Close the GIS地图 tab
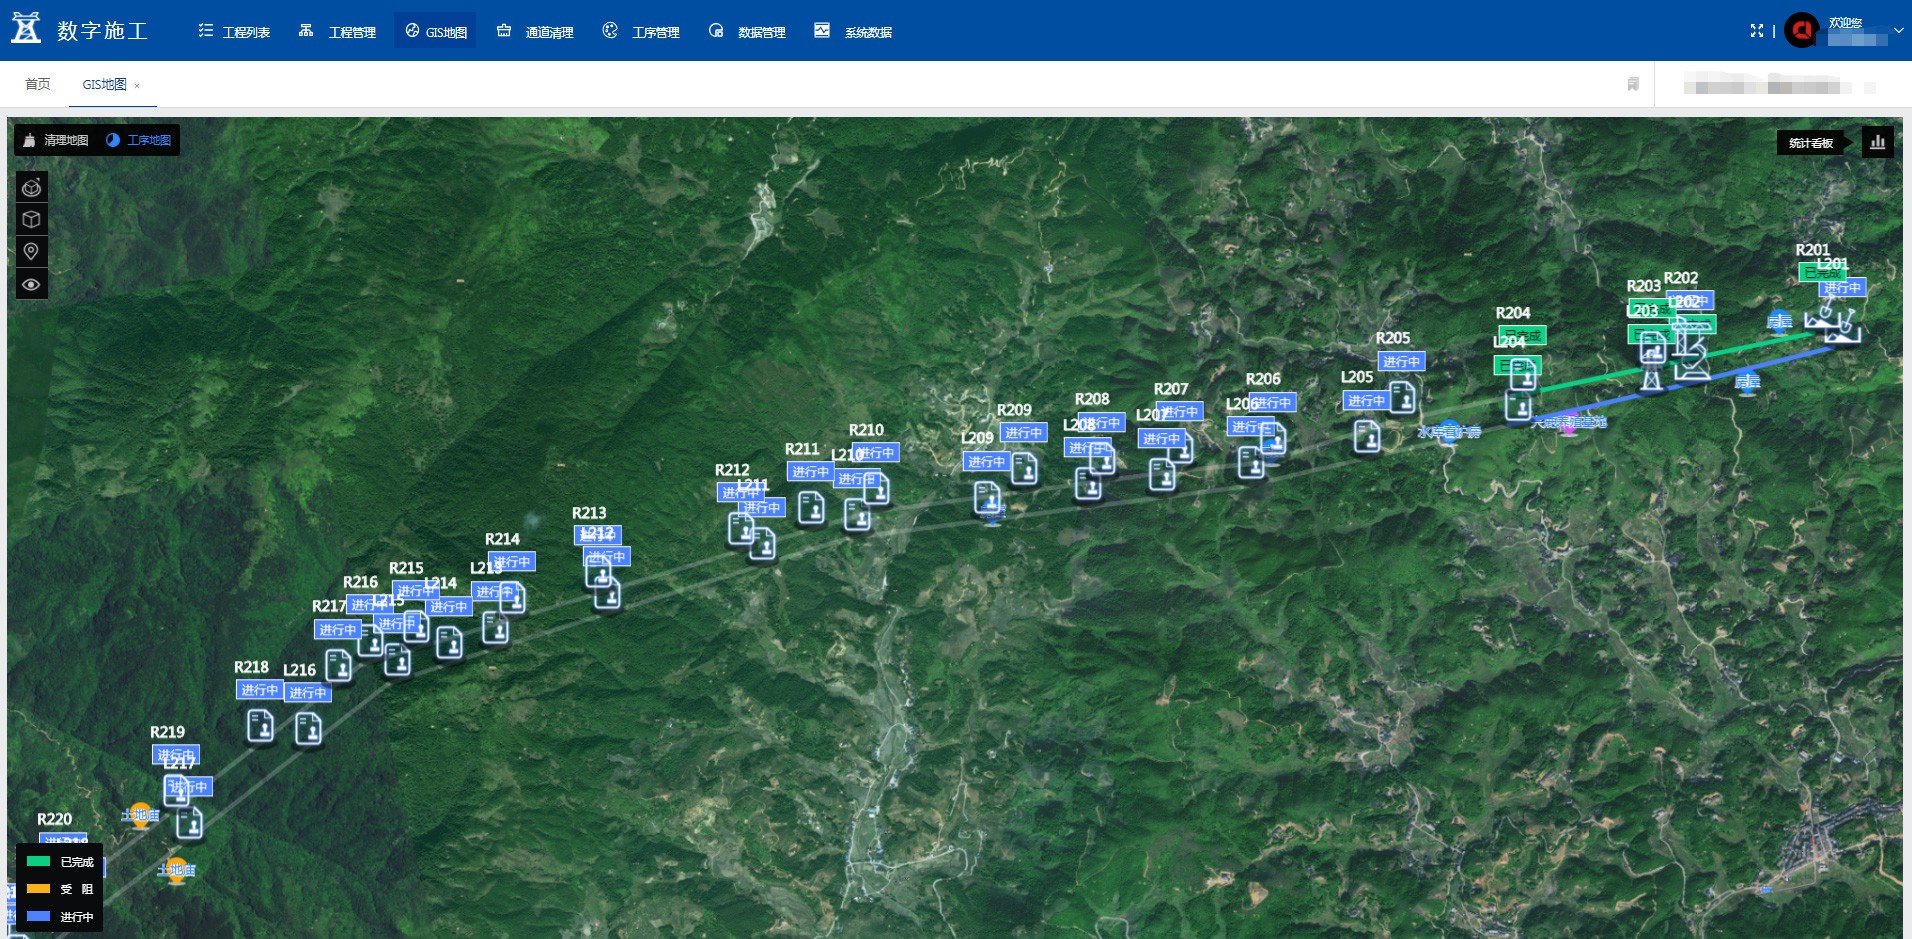Screen dimensions: 1912x939 point(137,86)
